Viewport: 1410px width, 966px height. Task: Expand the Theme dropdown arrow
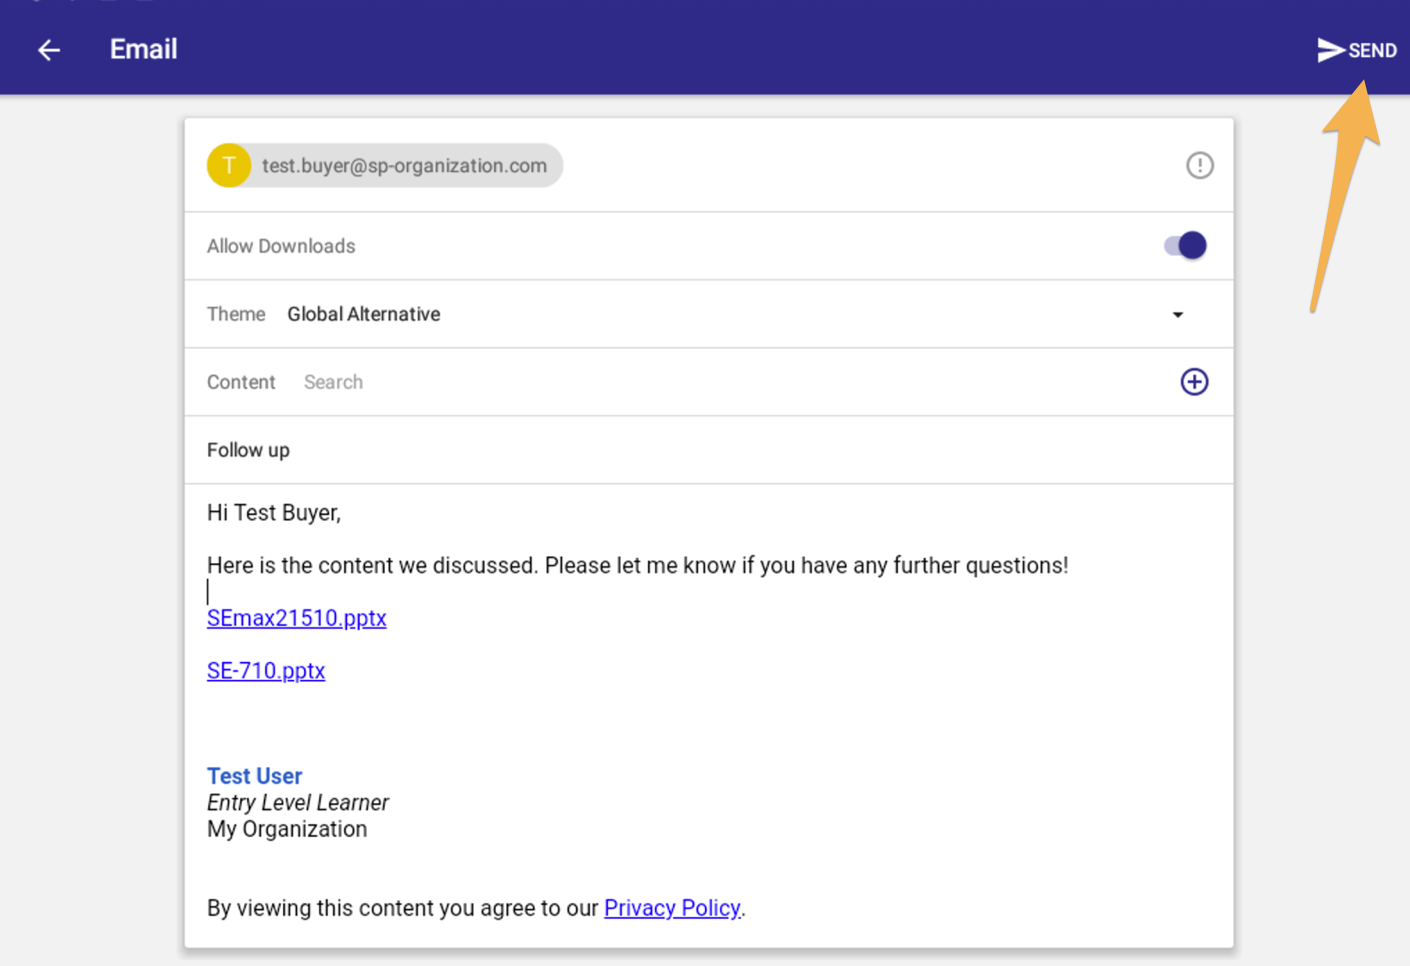pos(1177,315)
